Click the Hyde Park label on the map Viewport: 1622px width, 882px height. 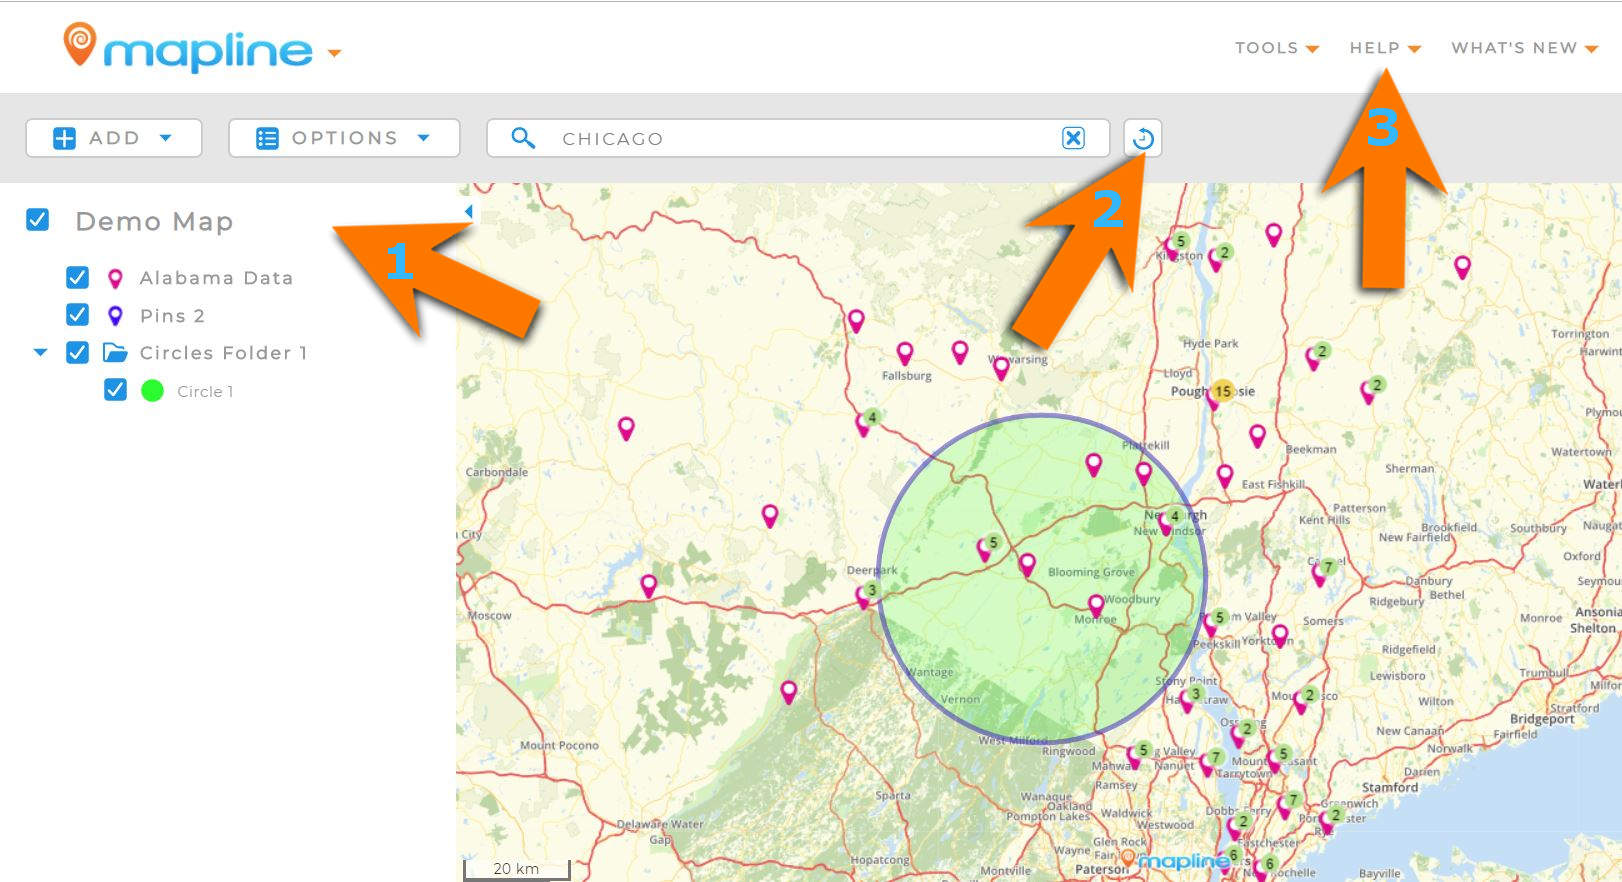click(x=1210, y=343)
